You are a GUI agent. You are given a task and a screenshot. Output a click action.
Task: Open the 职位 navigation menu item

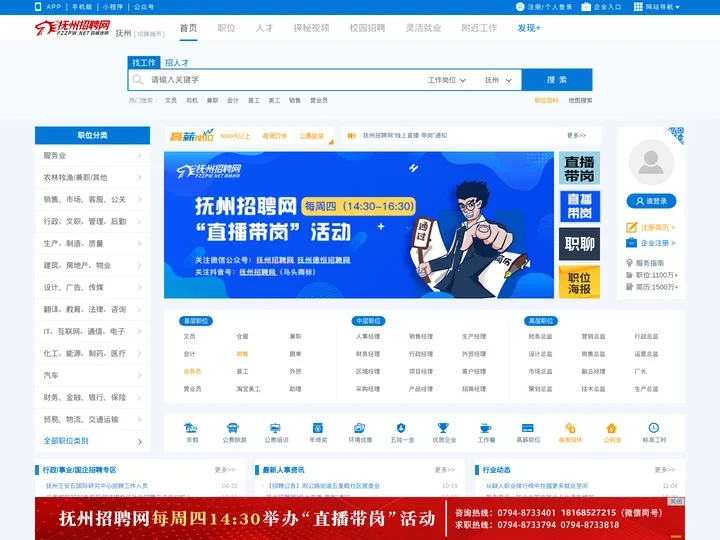click(x=226, y=28)
